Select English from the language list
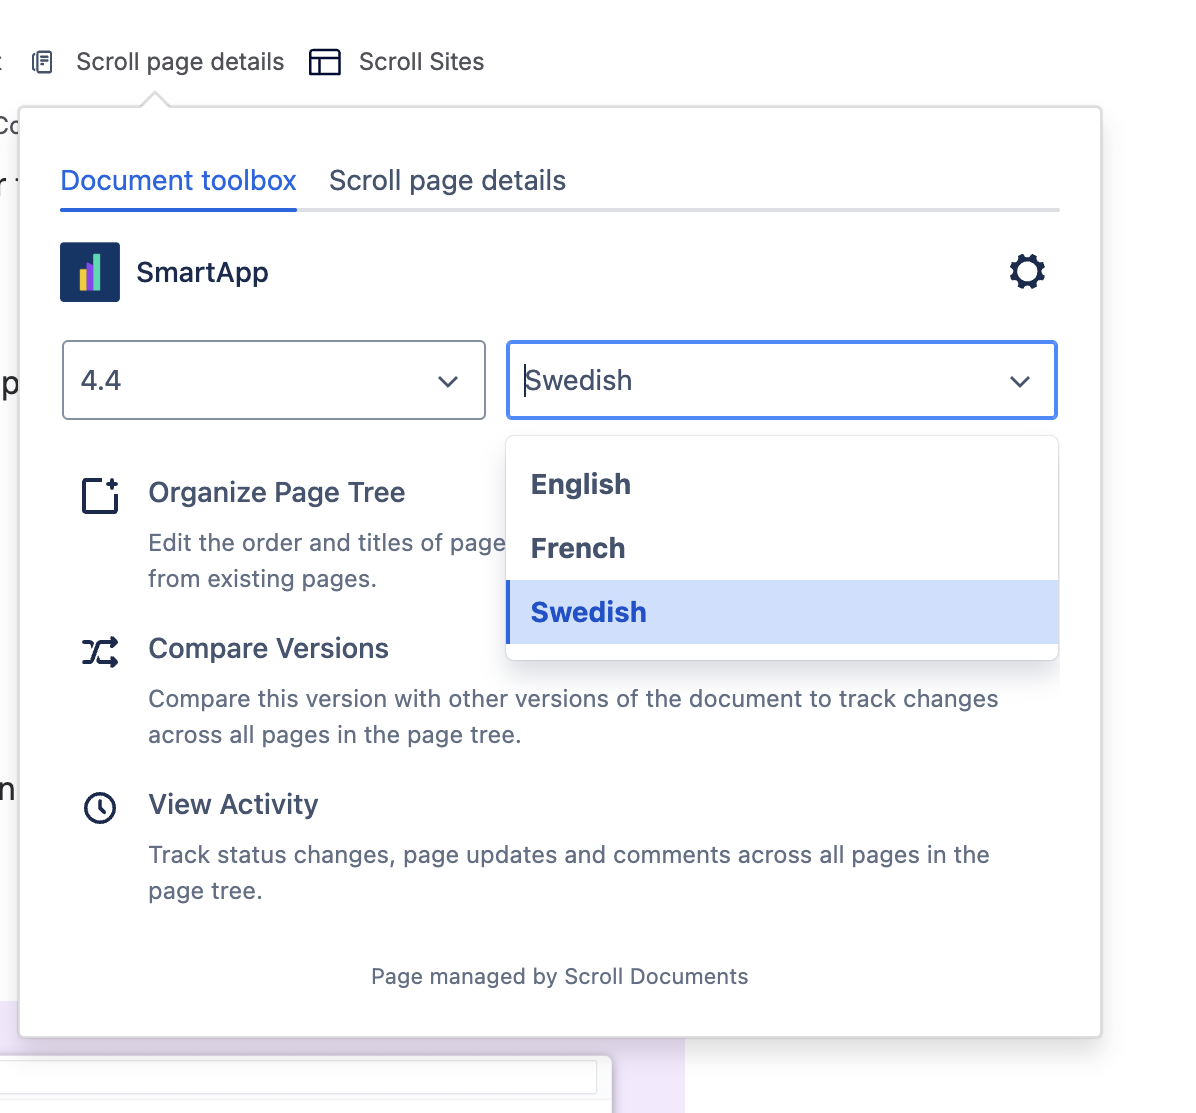1196x1113 pixels. click(580, 484)
